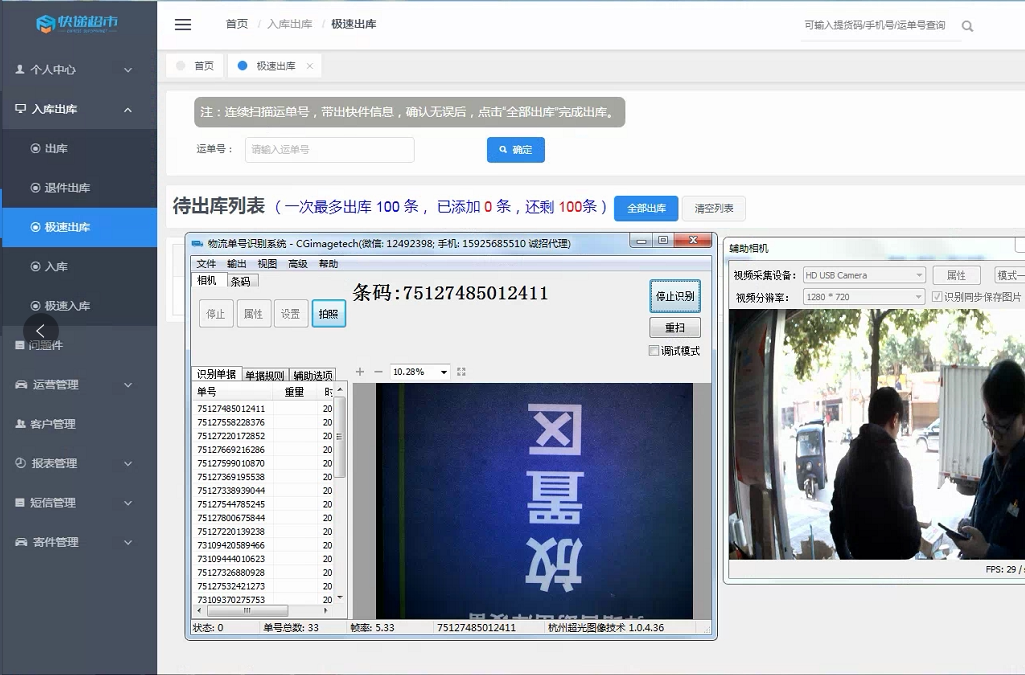The width and height of the screenshot is (1025, 675).
Task: Click 停止识别 button
Action: [675, 296]
